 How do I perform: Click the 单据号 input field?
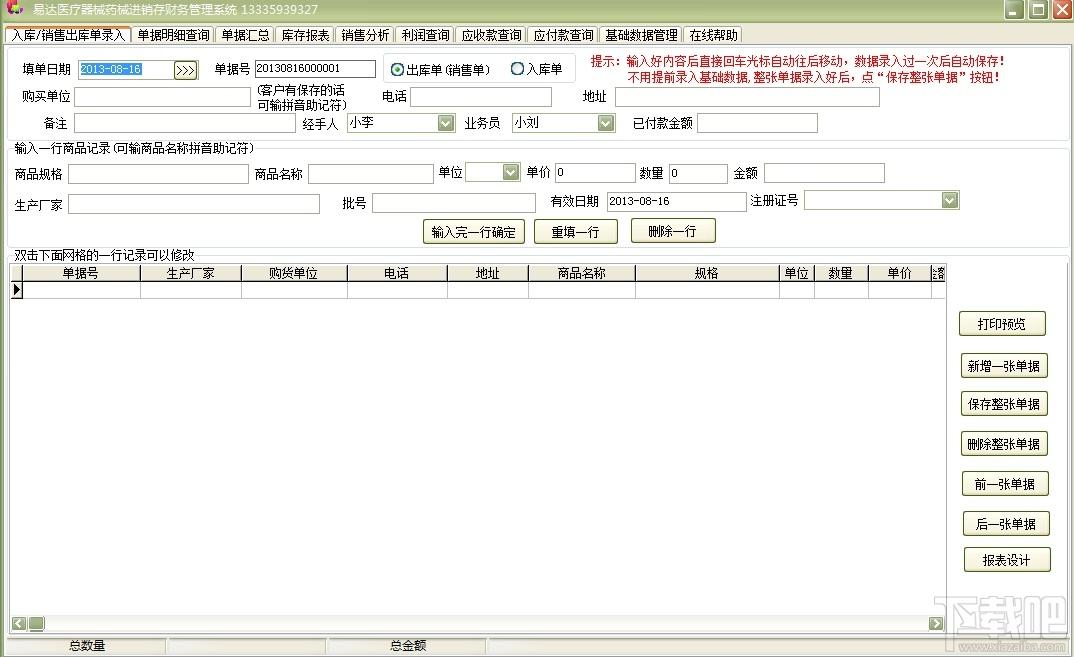point(315,69)
